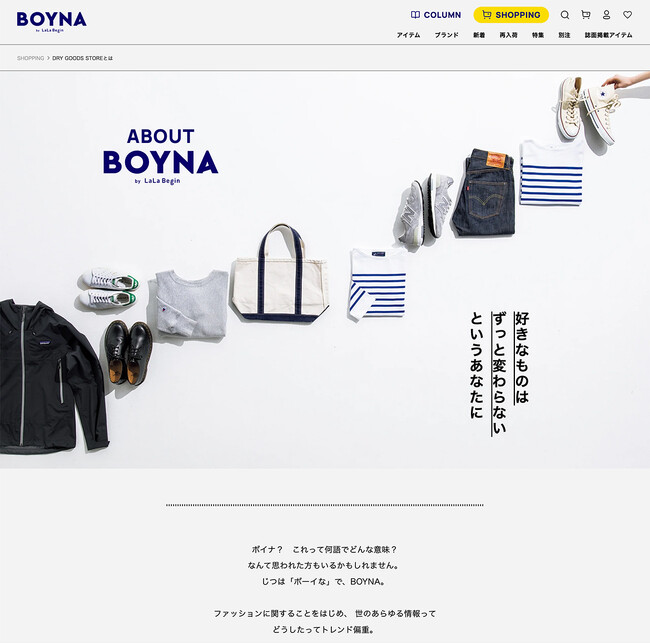
Task: Select the アイテム menu item
Action: pyautogui.click(x=408, y=35)
